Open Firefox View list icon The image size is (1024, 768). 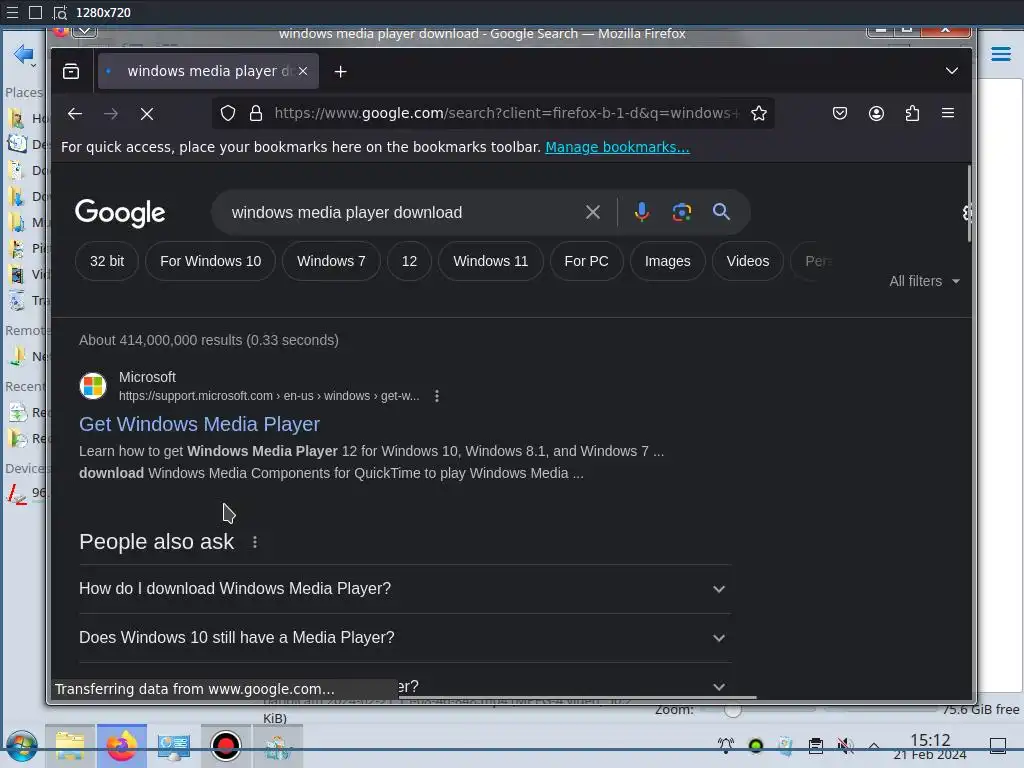[71, 71]
